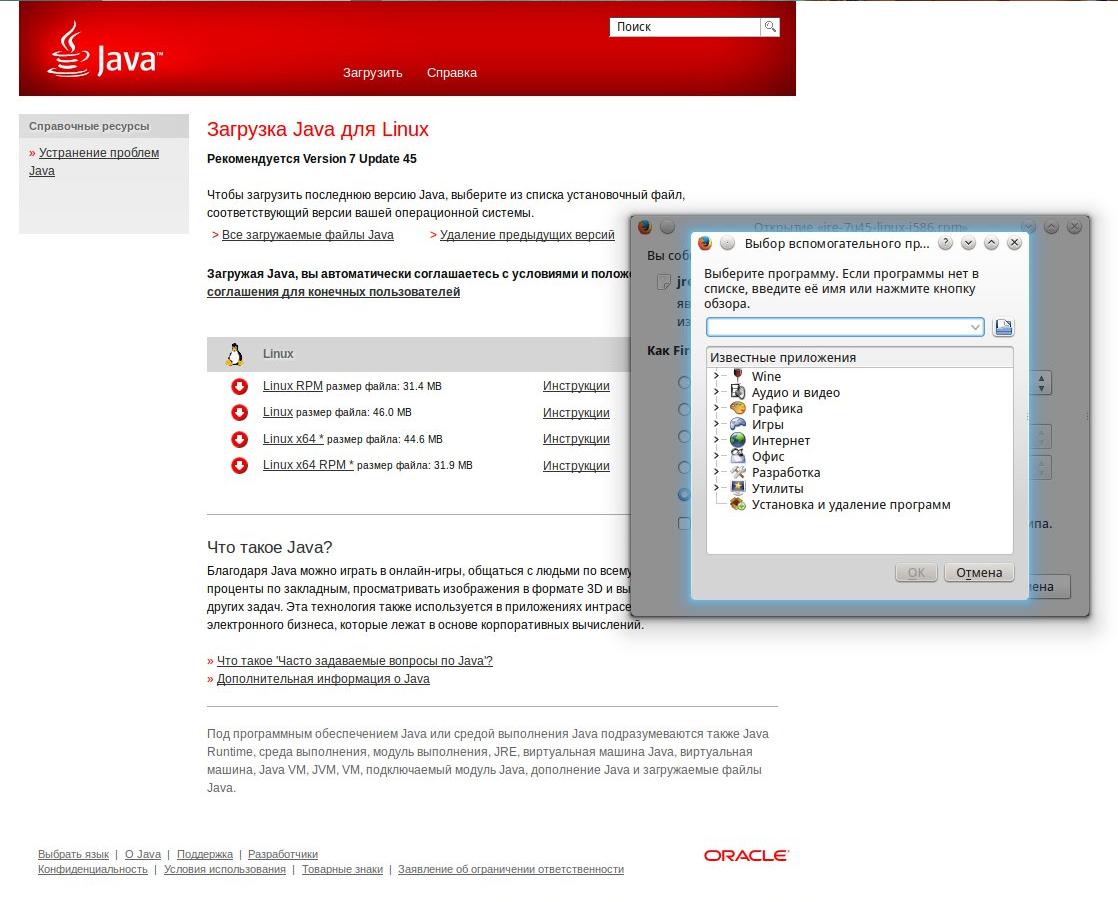
Task: Open соглашения для конечных пользователей link
Action: 333,292
